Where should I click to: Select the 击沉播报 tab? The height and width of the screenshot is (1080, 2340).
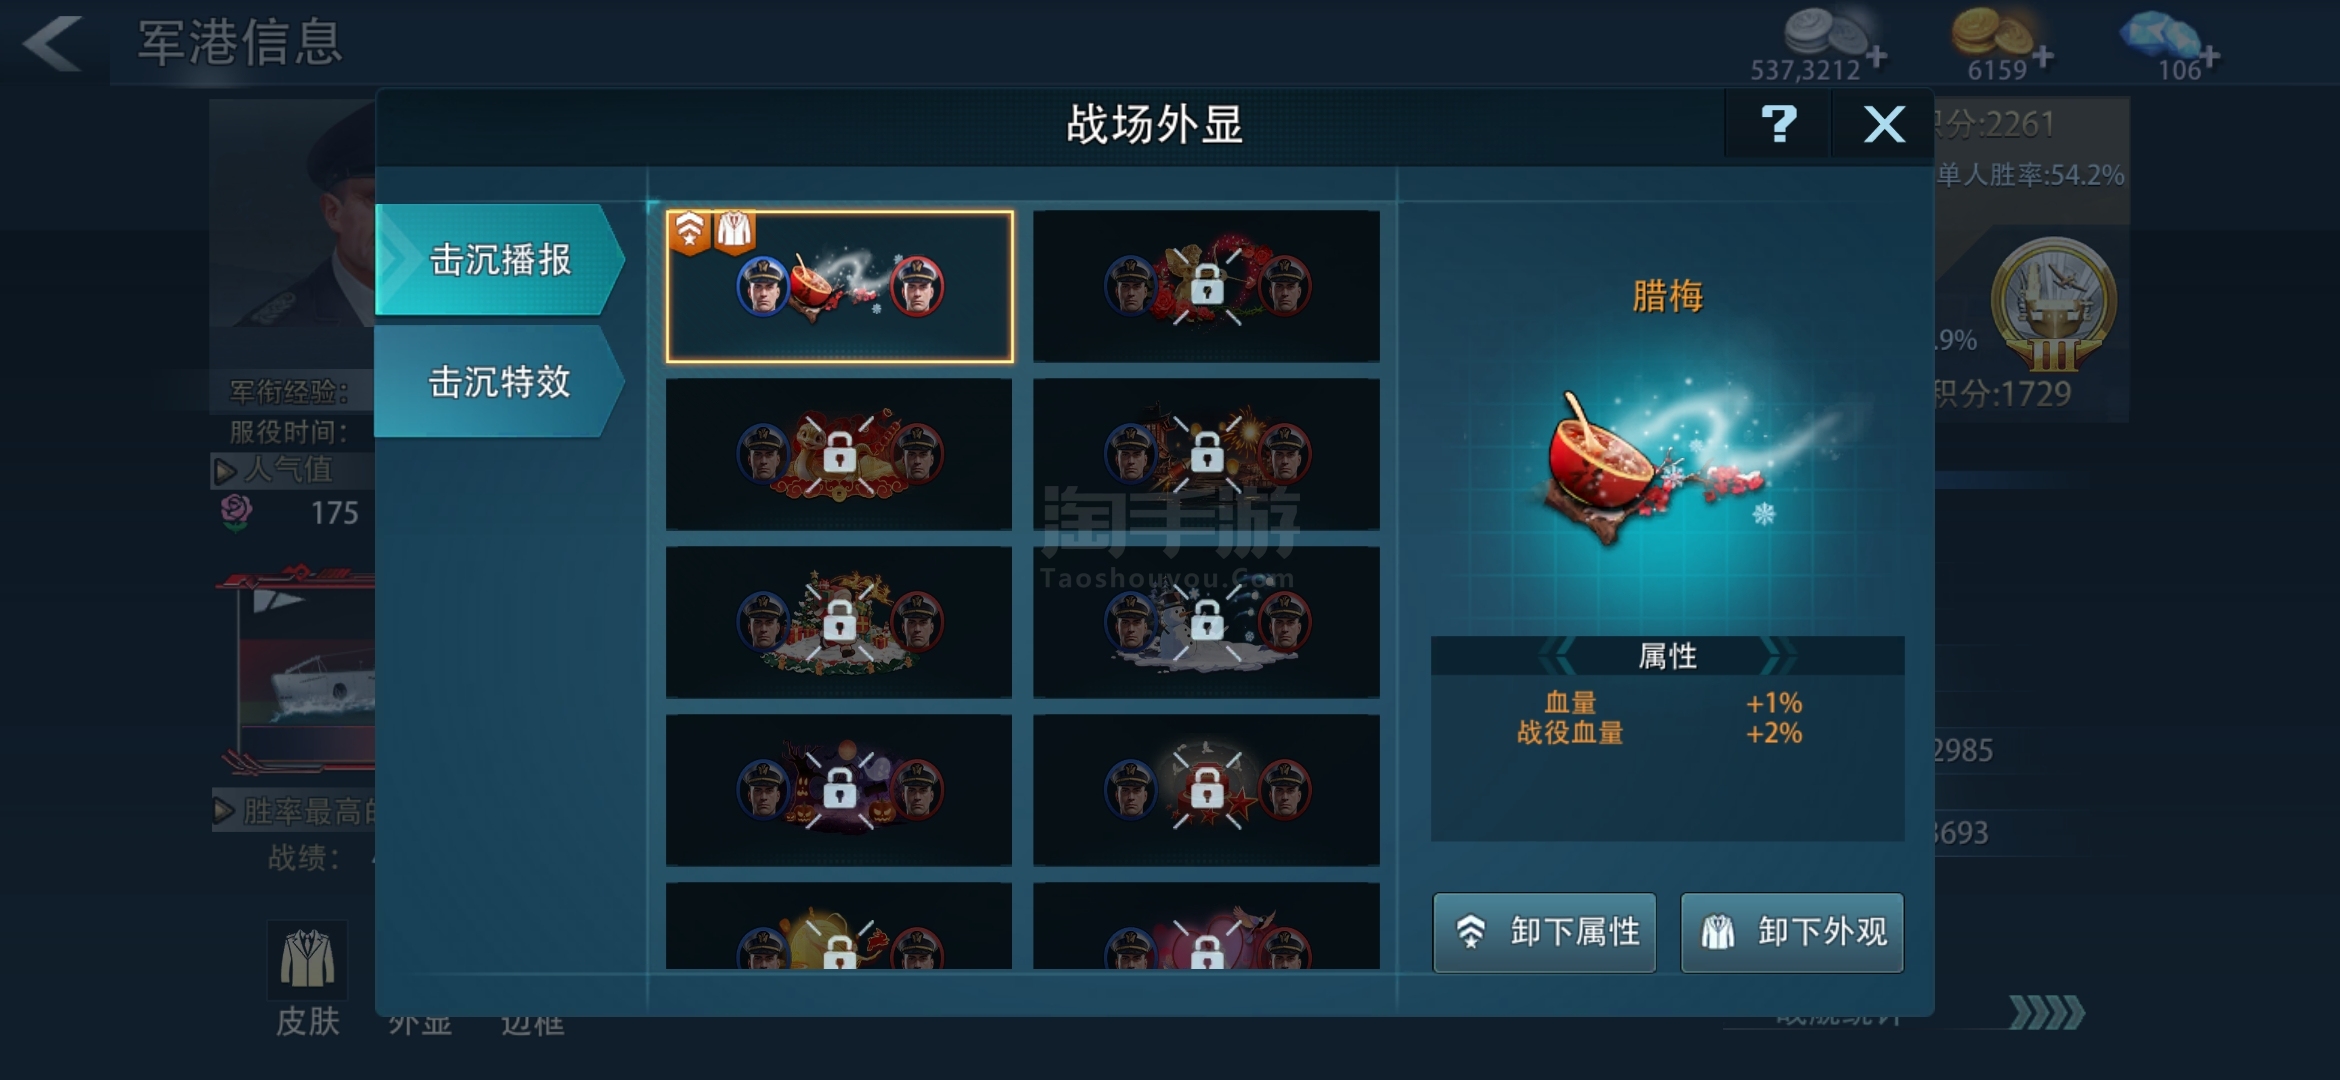500,260
